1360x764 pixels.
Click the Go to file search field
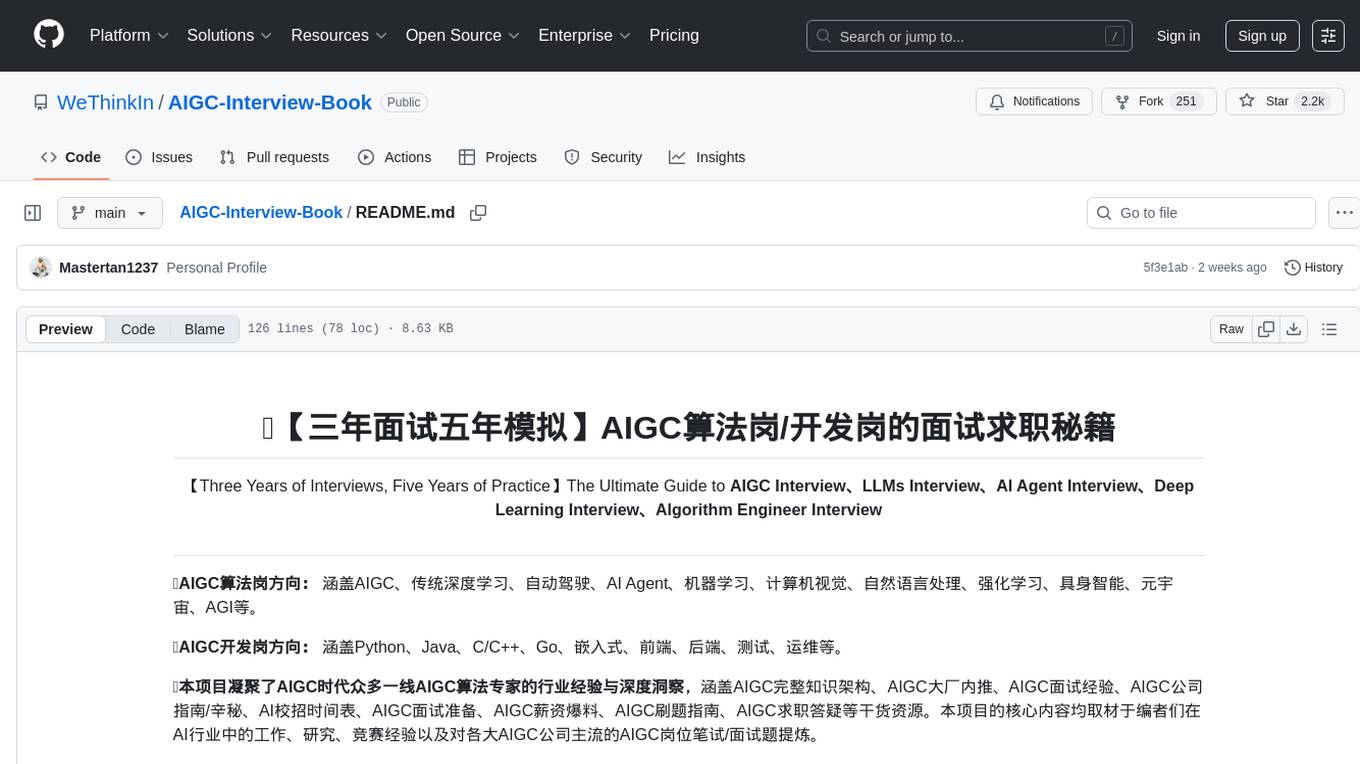1201,213
